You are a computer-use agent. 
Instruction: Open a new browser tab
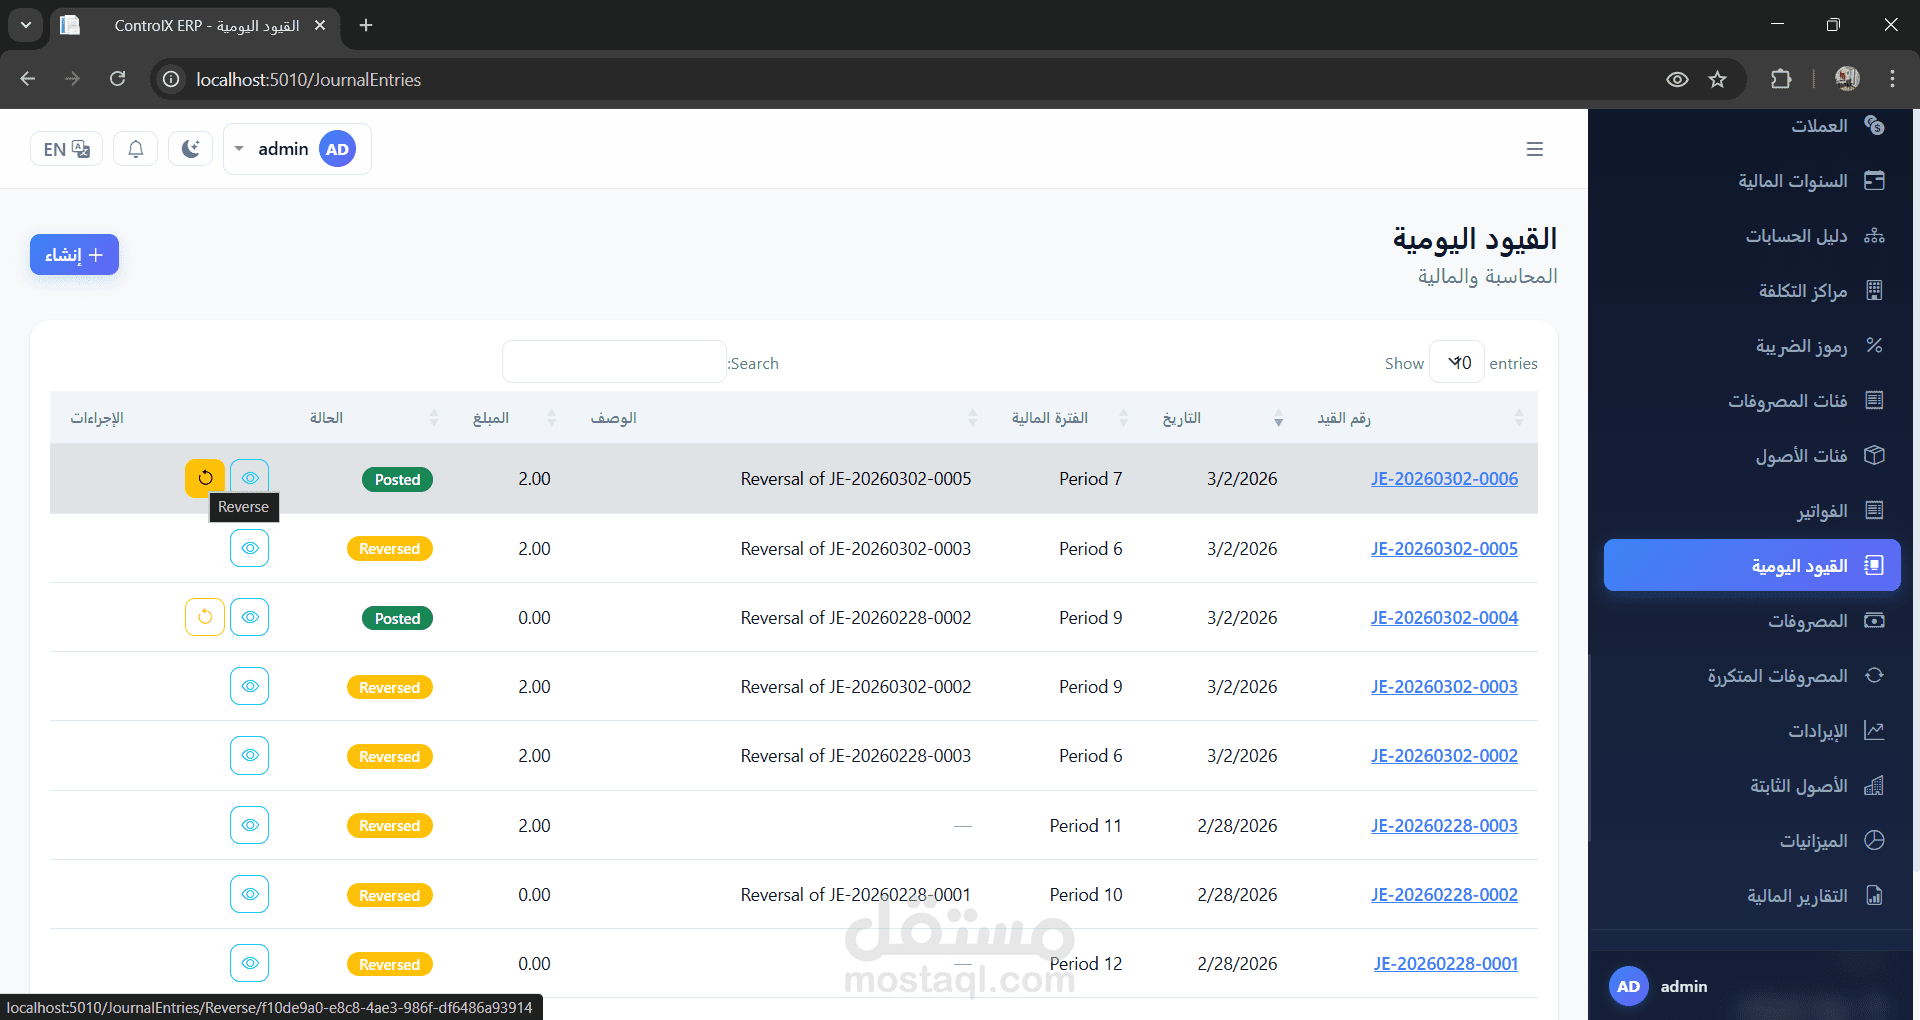point(366,25)
